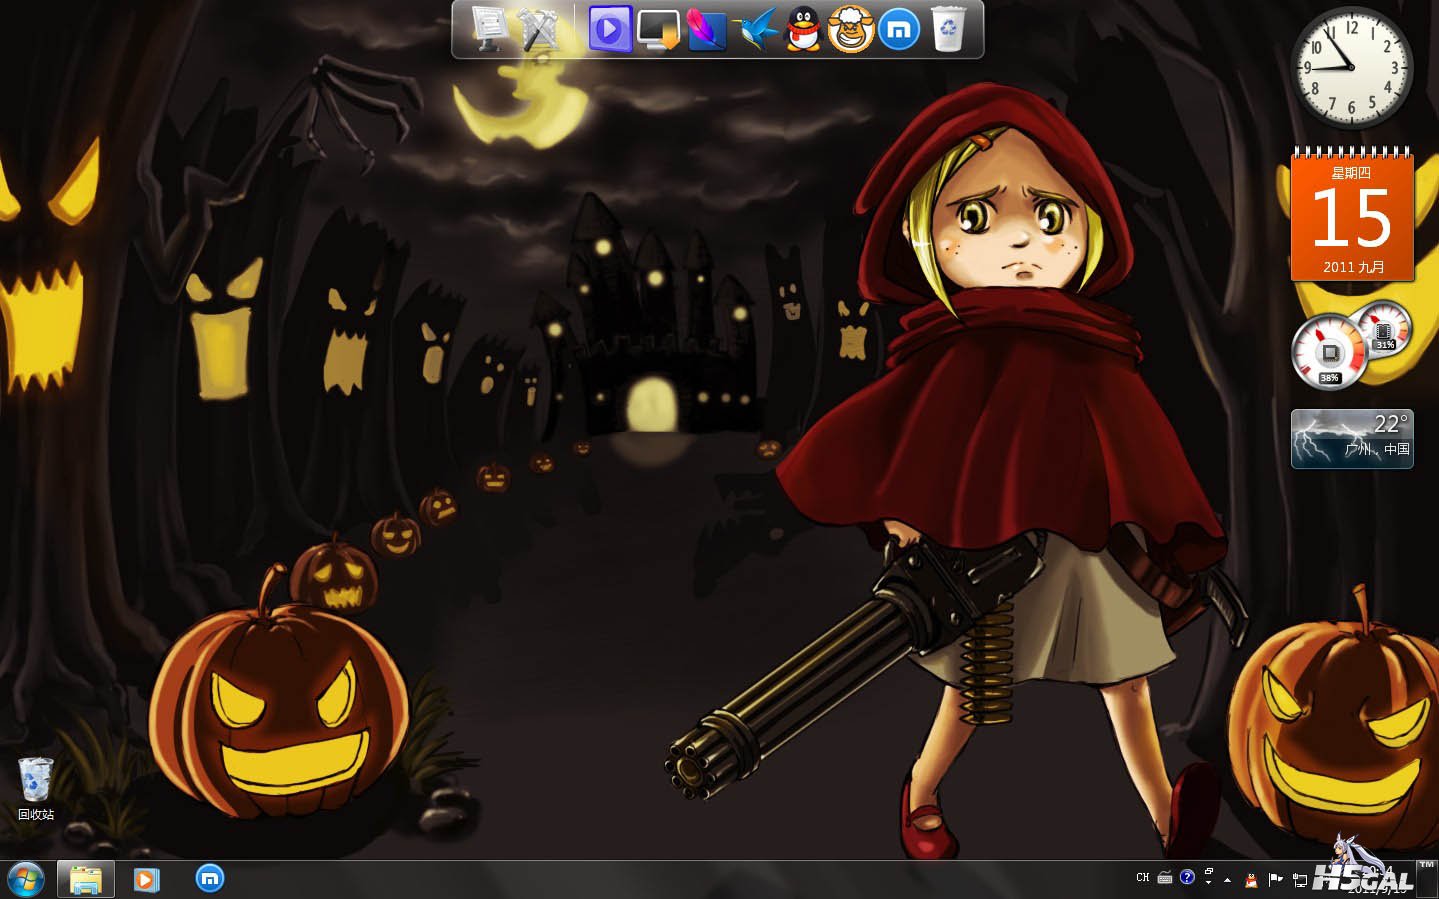
Task: Open the Windows Start menu orb
Action: (x=26, y=879)
